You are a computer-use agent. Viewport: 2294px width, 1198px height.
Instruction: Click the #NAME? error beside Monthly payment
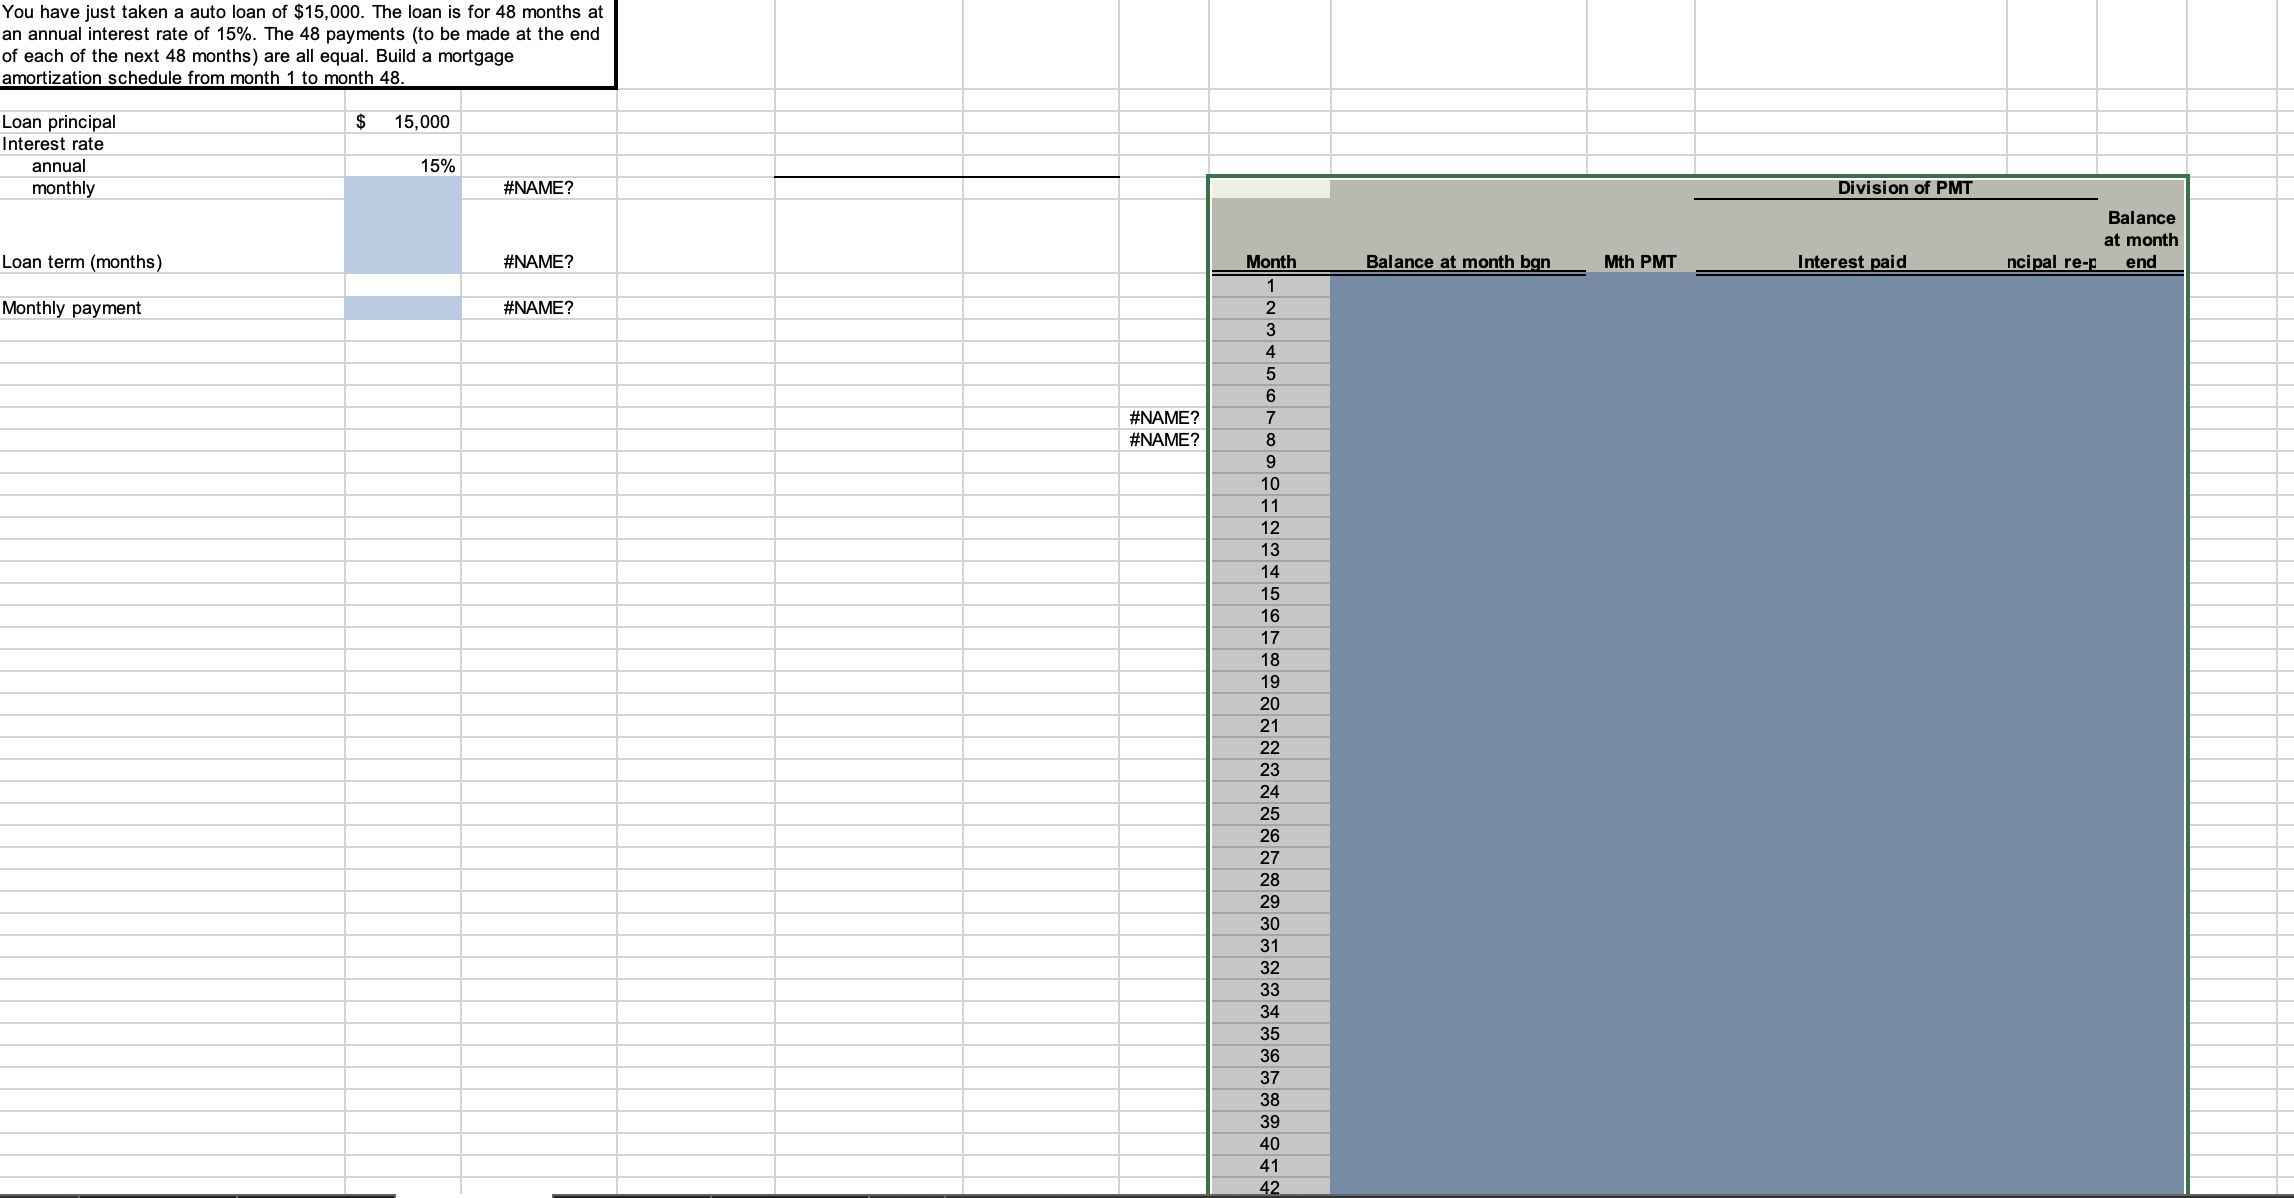[536, 308]
